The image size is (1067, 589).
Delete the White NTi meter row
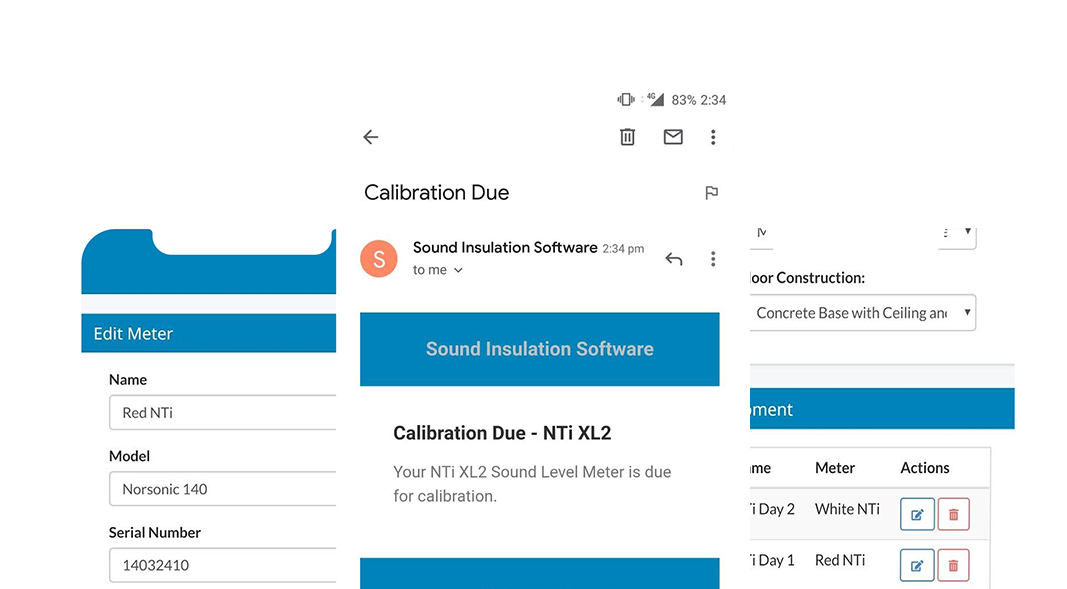[x=953, y=514]
